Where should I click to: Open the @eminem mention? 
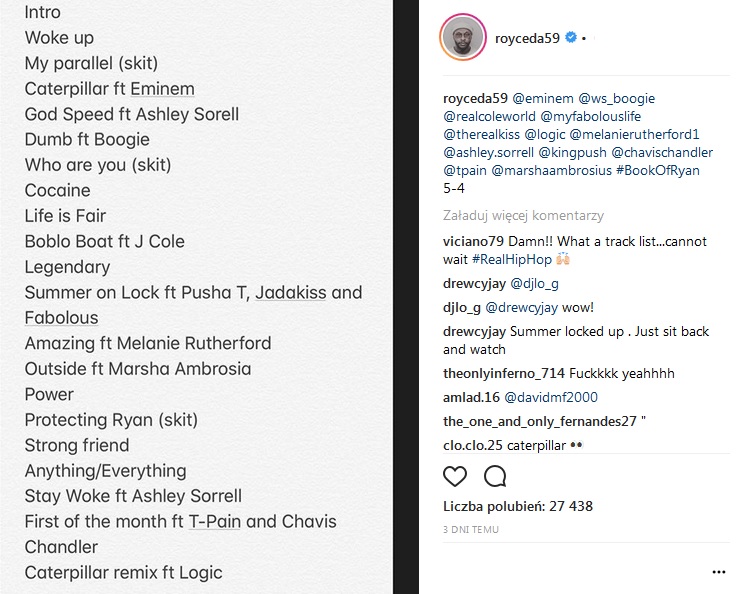pos(543,99)
